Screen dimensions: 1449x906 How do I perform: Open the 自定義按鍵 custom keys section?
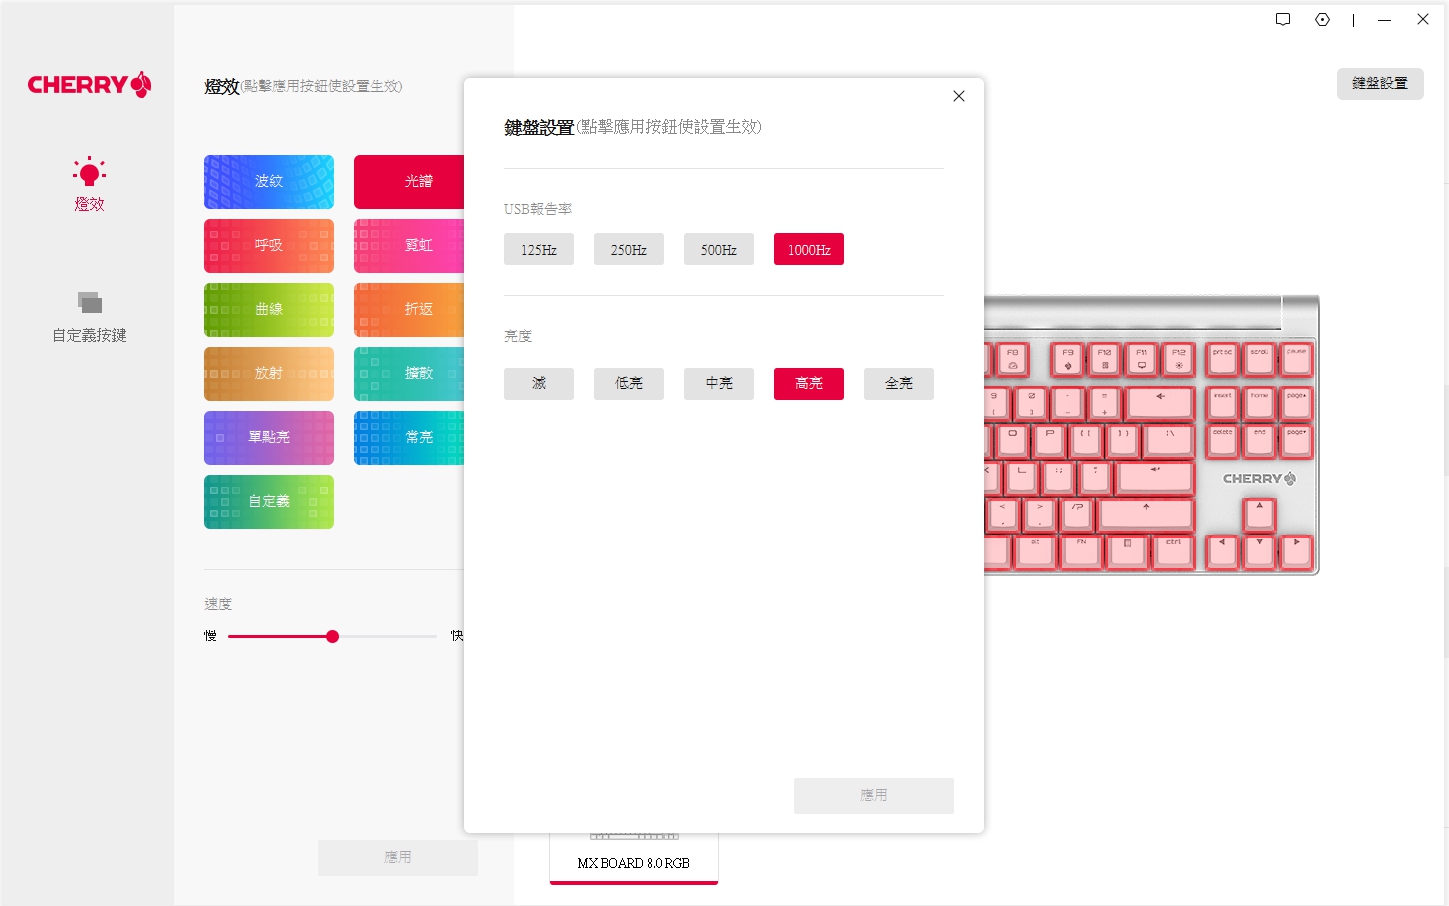point(89,317)
